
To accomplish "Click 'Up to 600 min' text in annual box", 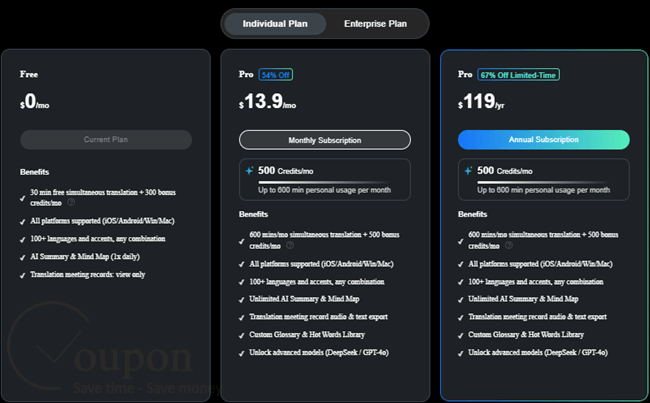I will coord(543,190).
